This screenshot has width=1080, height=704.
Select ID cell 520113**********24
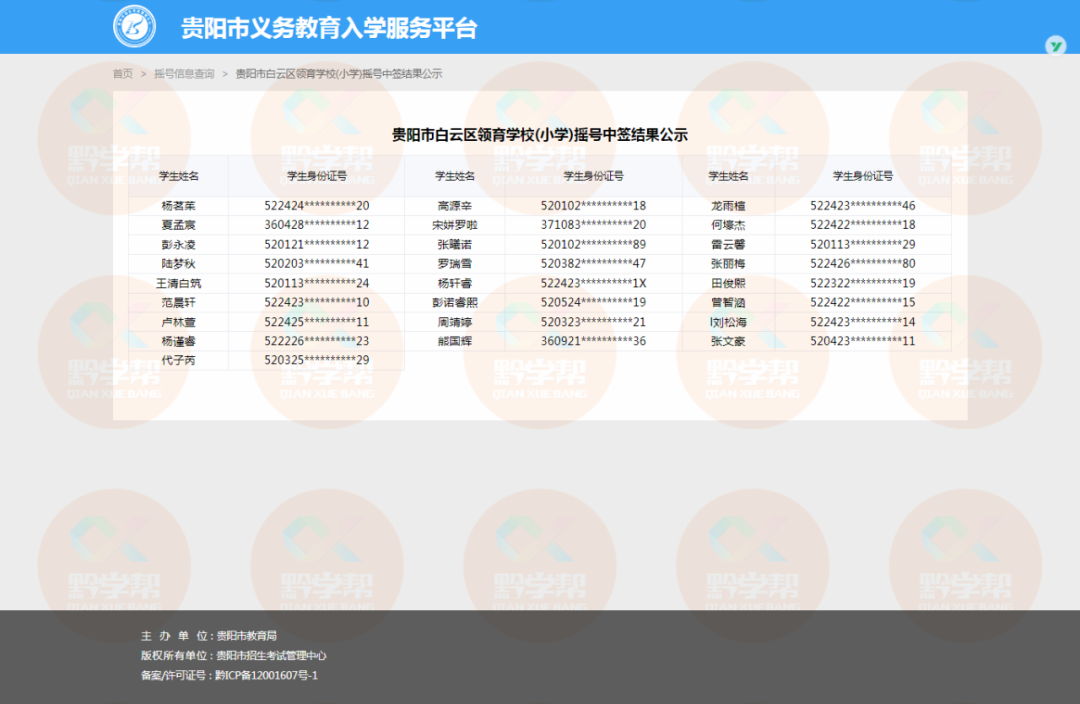(x=316, y=283)
